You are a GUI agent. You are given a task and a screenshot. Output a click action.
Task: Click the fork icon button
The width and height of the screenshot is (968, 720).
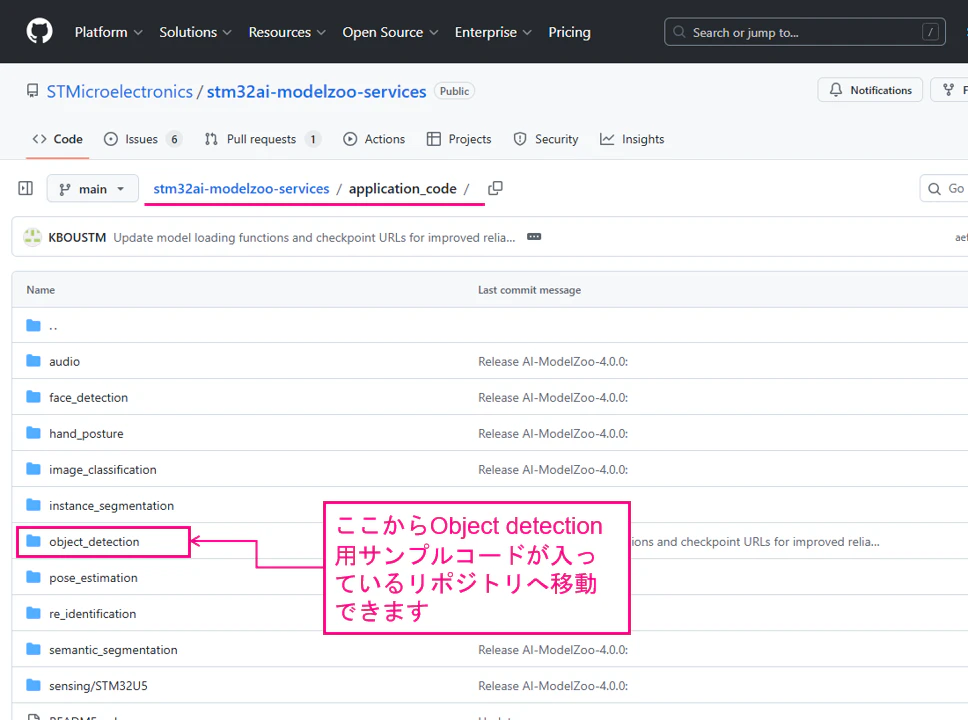(x=949, y=90)
